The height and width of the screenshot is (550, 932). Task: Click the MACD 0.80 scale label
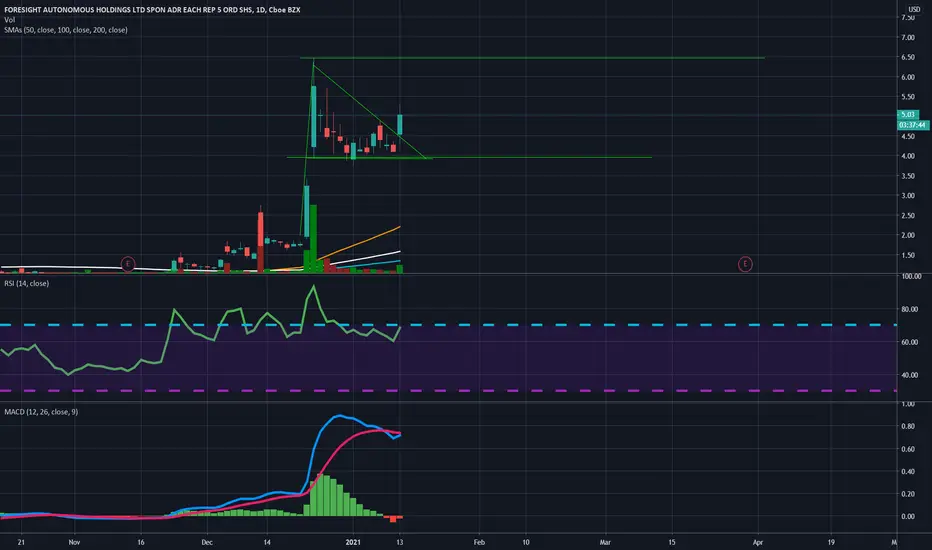coord(908,426)
